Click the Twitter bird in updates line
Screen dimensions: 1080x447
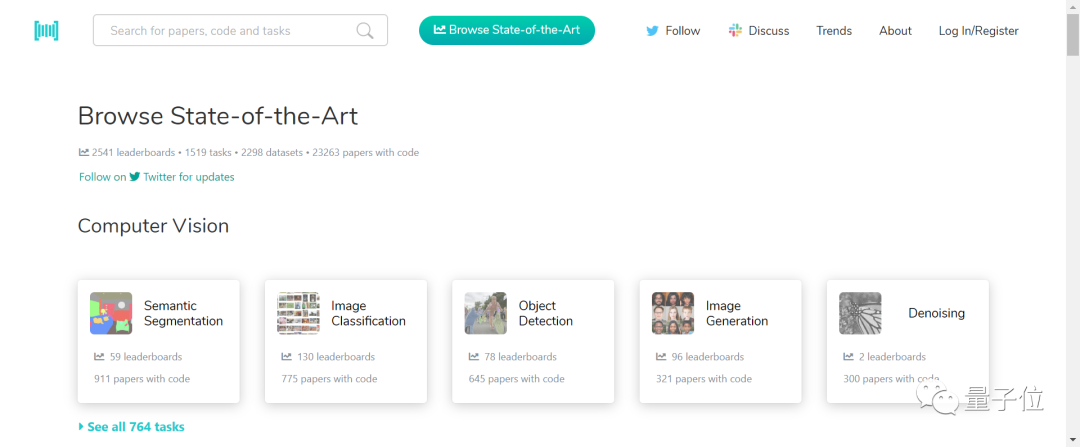(135, 177)
